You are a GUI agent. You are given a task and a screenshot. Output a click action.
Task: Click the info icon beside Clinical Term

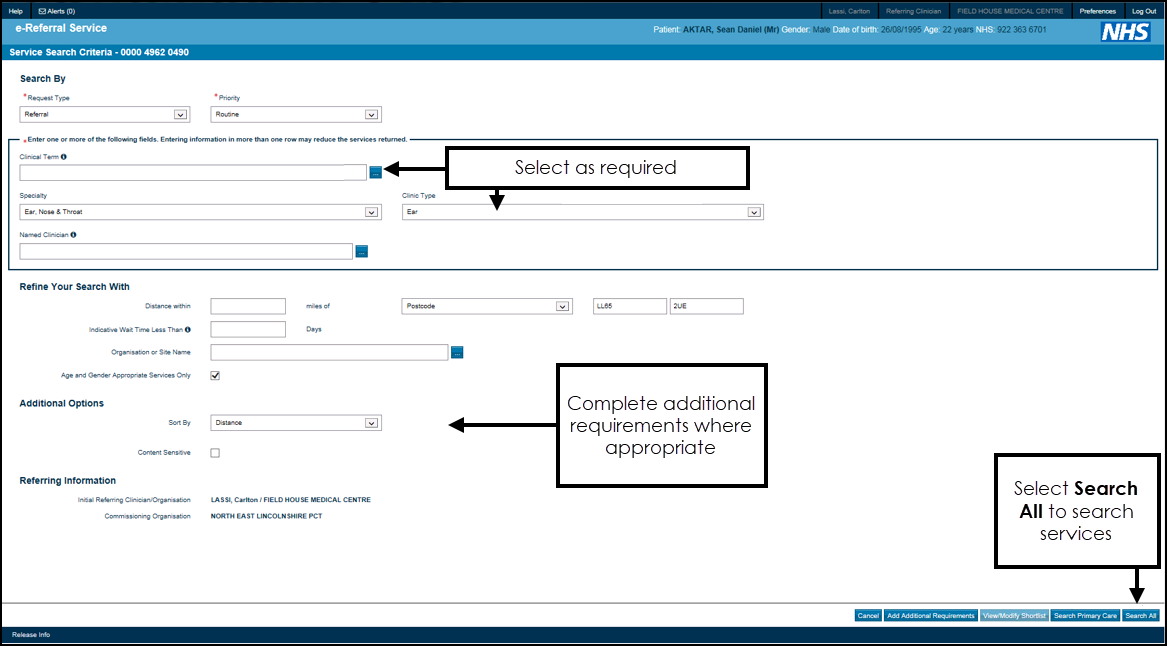point(64,157)
